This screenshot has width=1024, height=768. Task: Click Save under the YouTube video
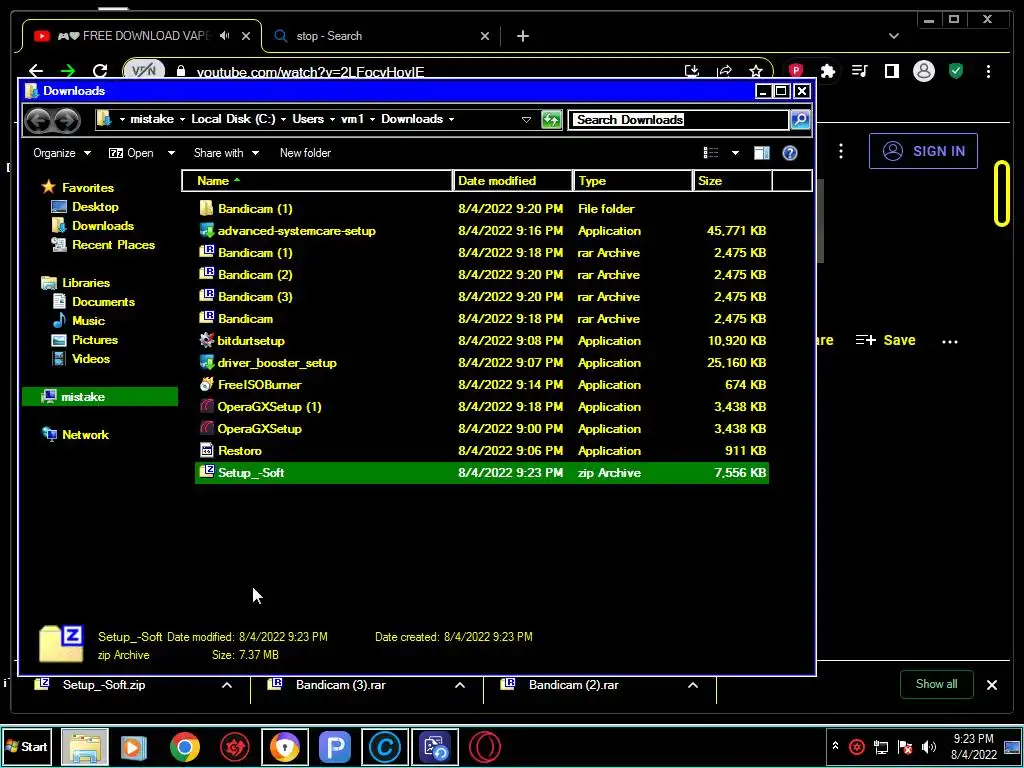click(886, 340)
